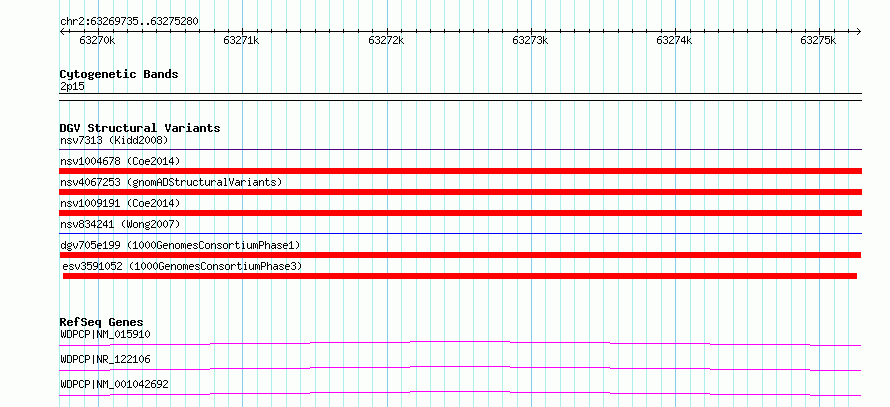Select the RefSeq Genes track heading

(x=102, y=322)
